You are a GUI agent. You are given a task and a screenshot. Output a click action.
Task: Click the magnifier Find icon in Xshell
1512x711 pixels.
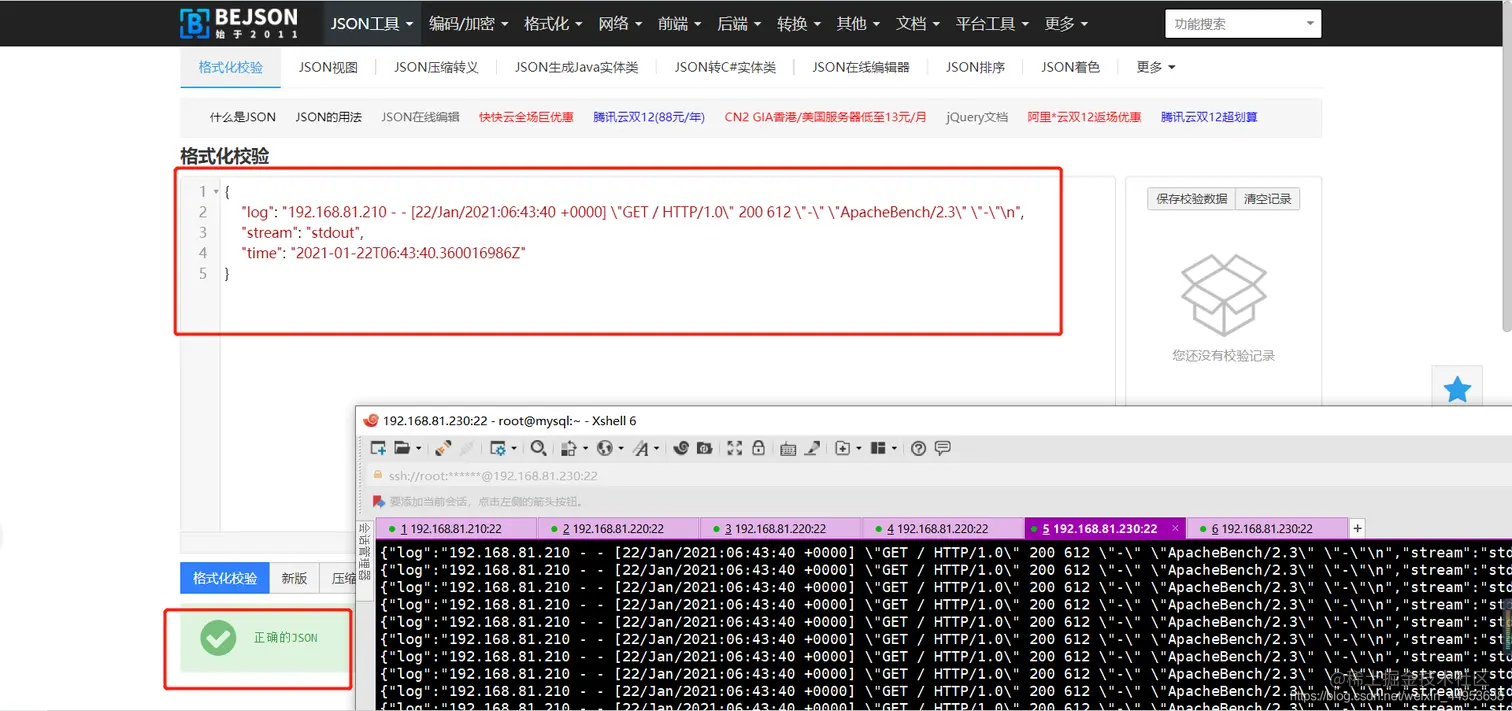pos(538,448)
